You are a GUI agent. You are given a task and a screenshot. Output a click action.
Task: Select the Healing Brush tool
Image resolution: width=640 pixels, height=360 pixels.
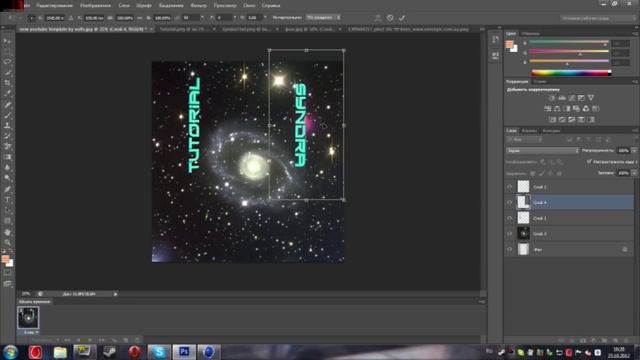point(7,104)
